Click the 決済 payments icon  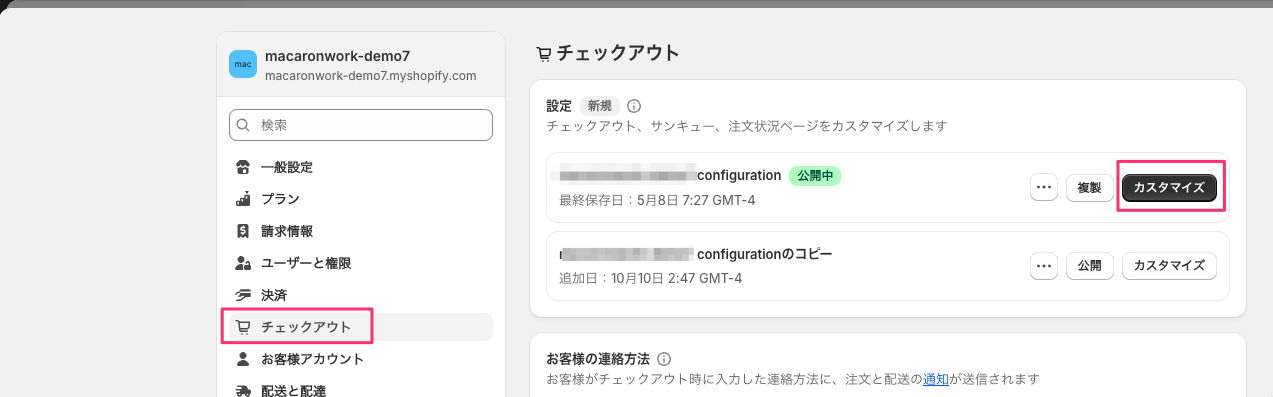[243, 295]
